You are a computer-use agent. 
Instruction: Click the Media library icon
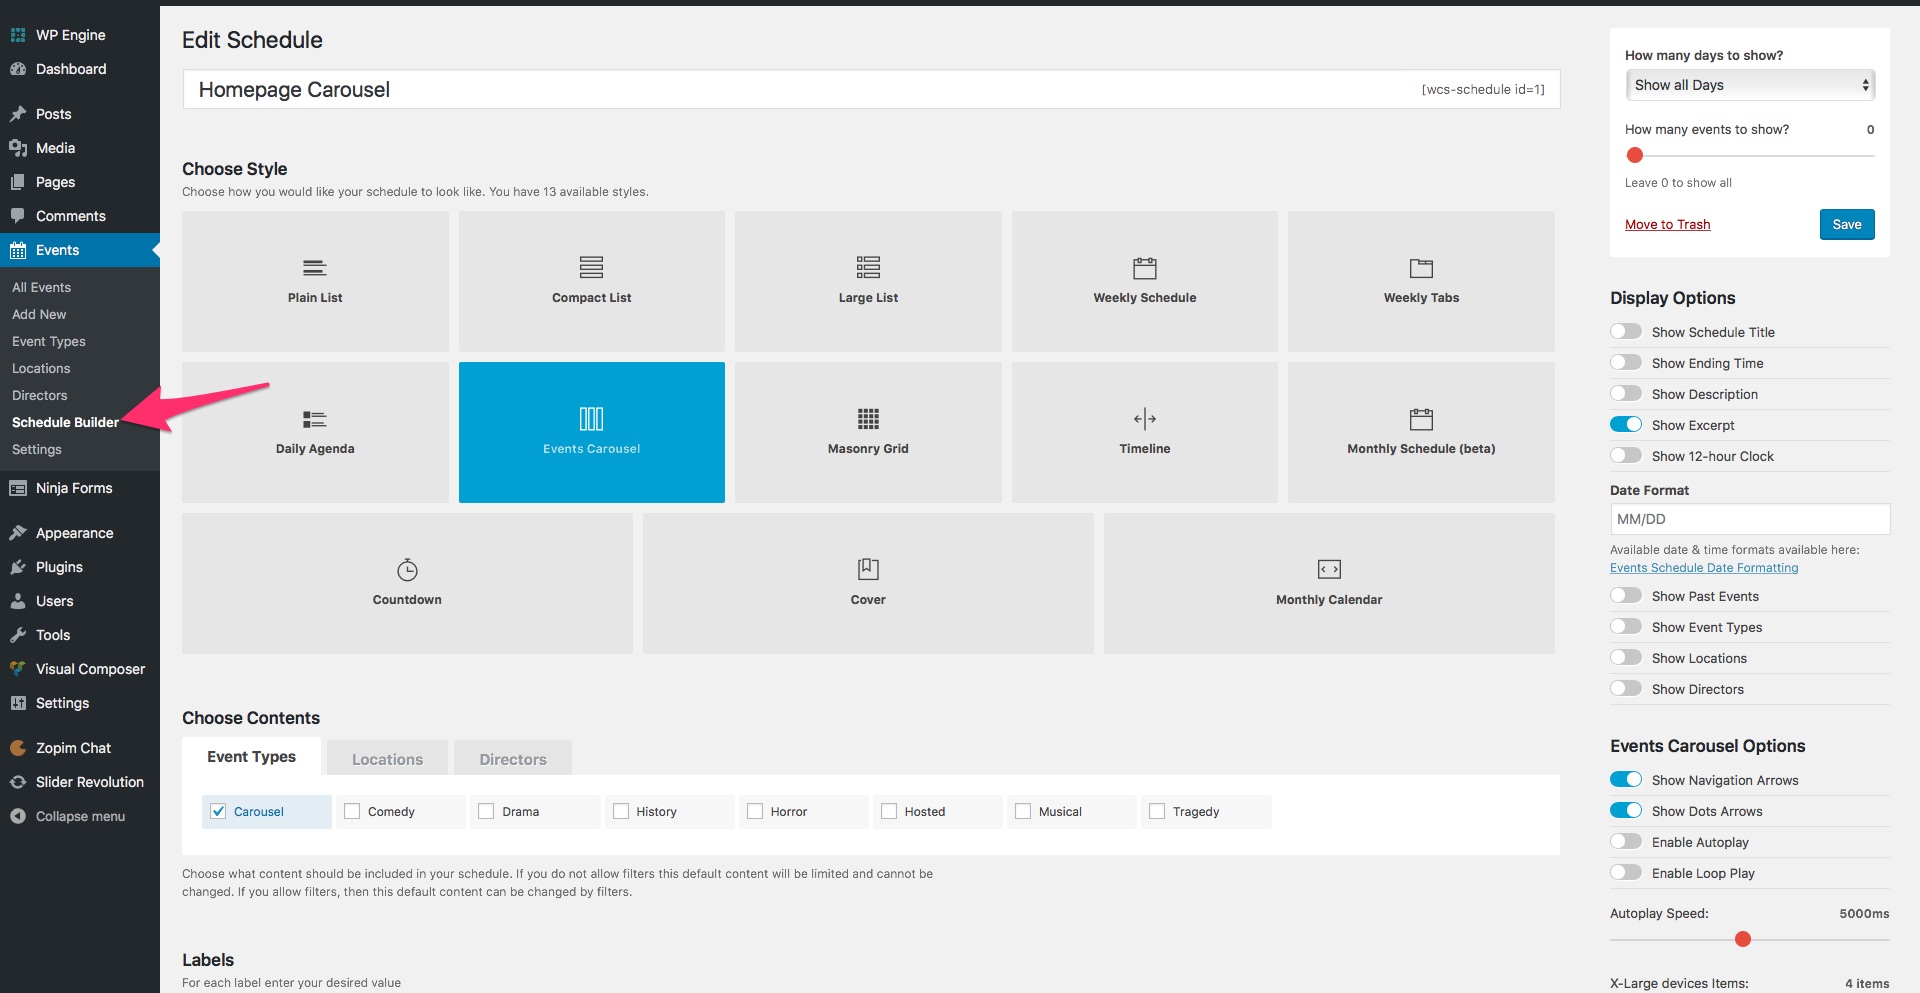(18, 148)
